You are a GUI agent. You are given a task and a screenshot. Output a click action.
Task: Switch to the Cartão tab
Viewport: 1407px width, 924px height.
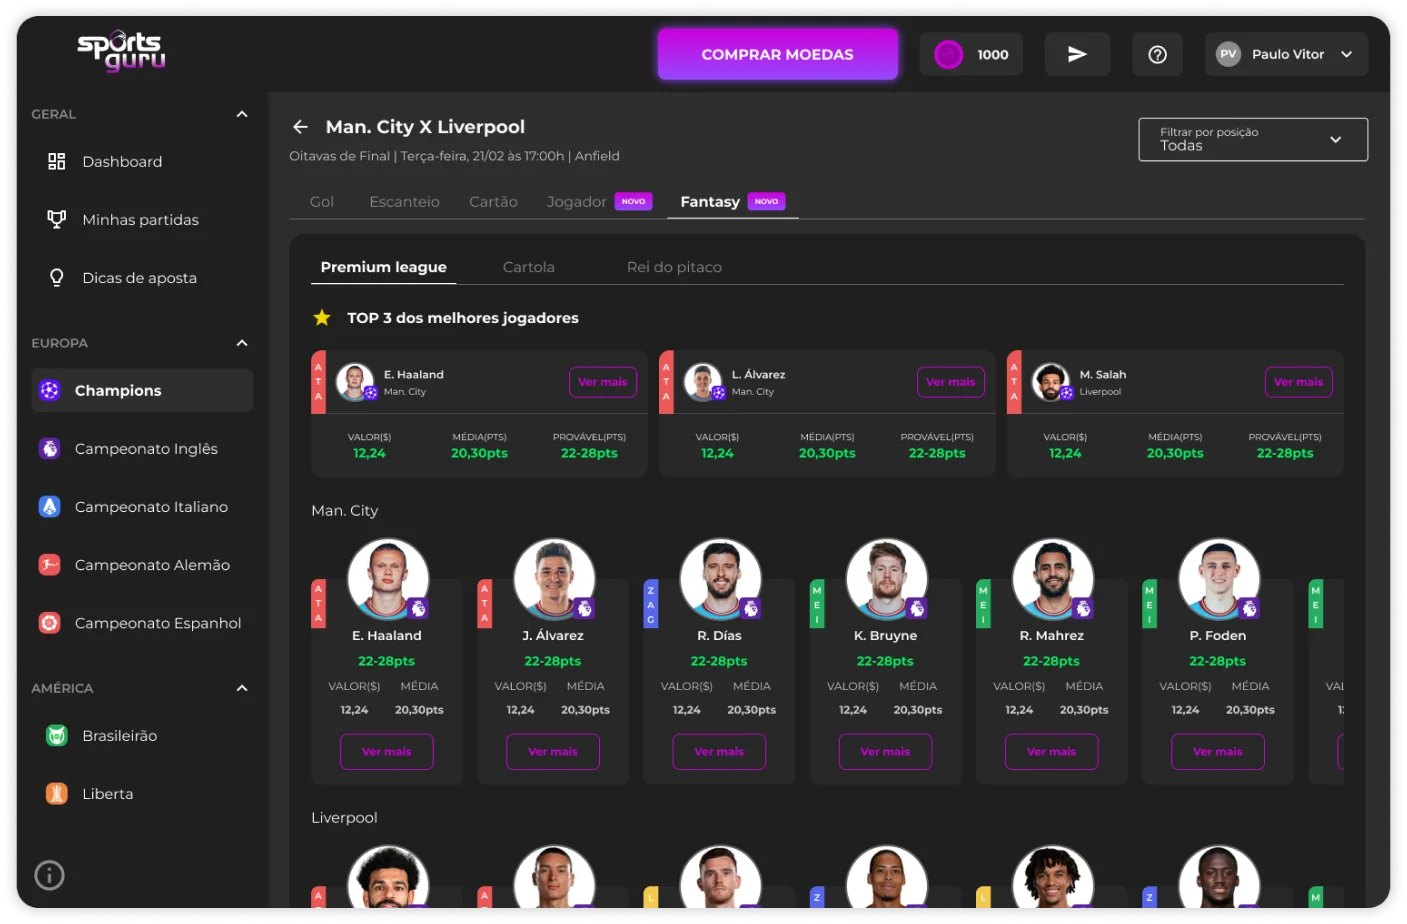point(493,202)
